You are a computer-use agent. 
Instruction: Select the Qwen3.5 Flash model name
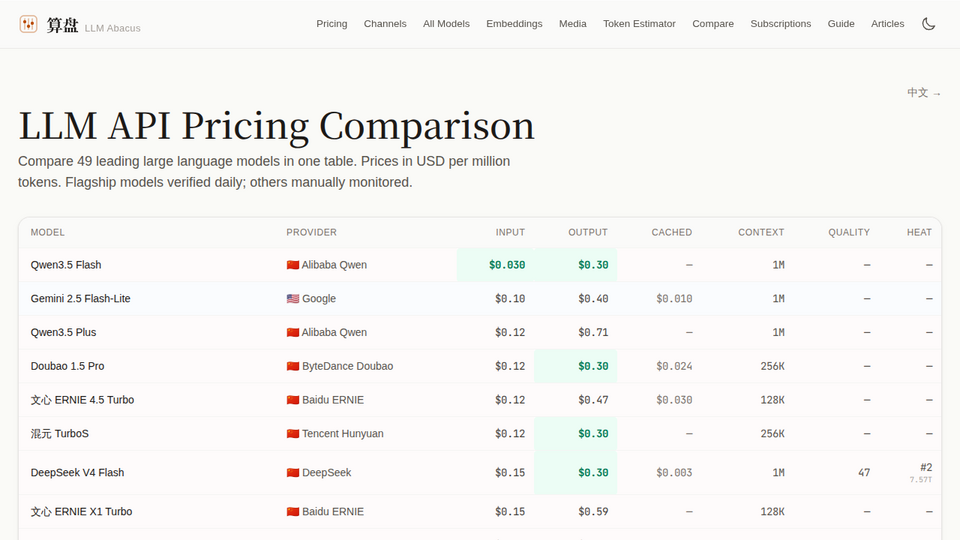[x=66, y=265]
